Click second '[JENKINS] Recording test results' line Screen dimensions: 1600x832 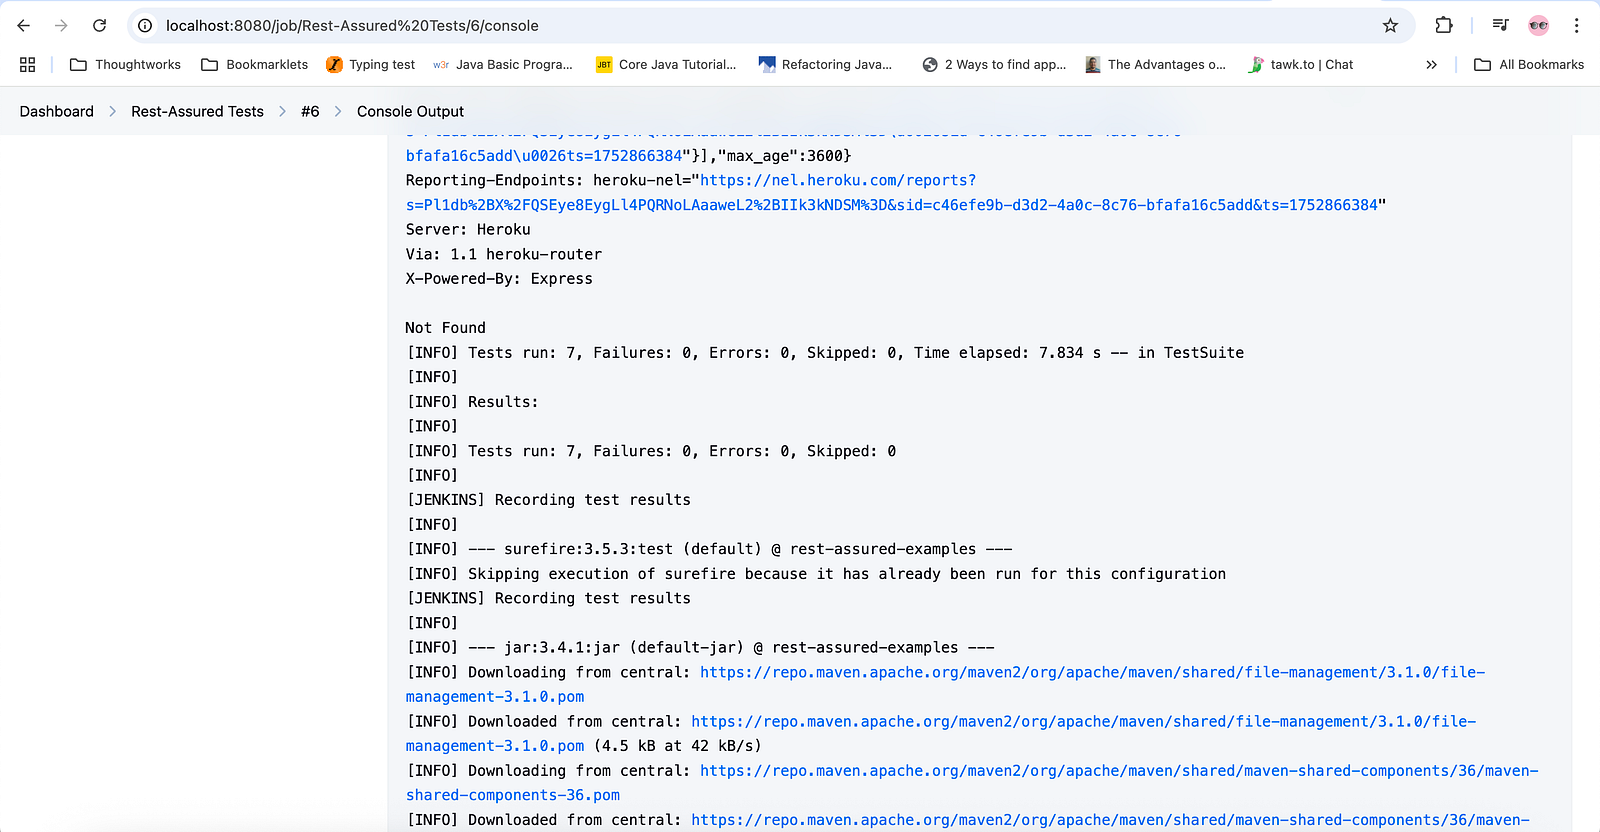(x=548, y=599)
